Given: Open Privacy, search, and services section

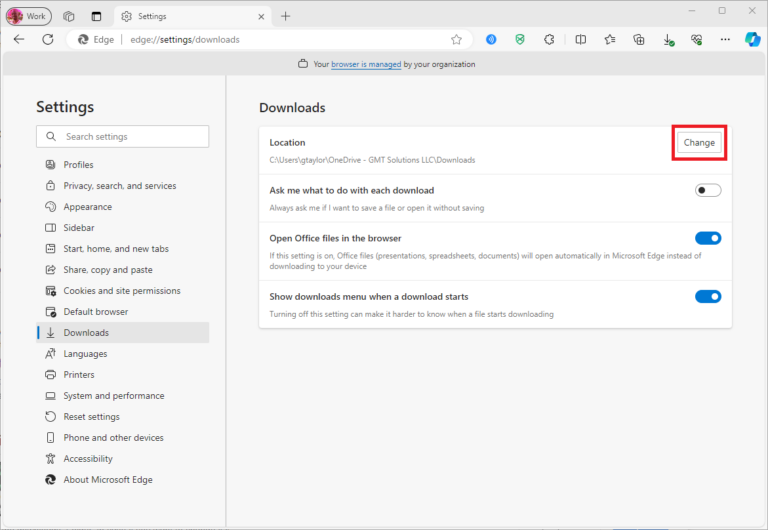Looking at the screenshot, I should 122,186.
